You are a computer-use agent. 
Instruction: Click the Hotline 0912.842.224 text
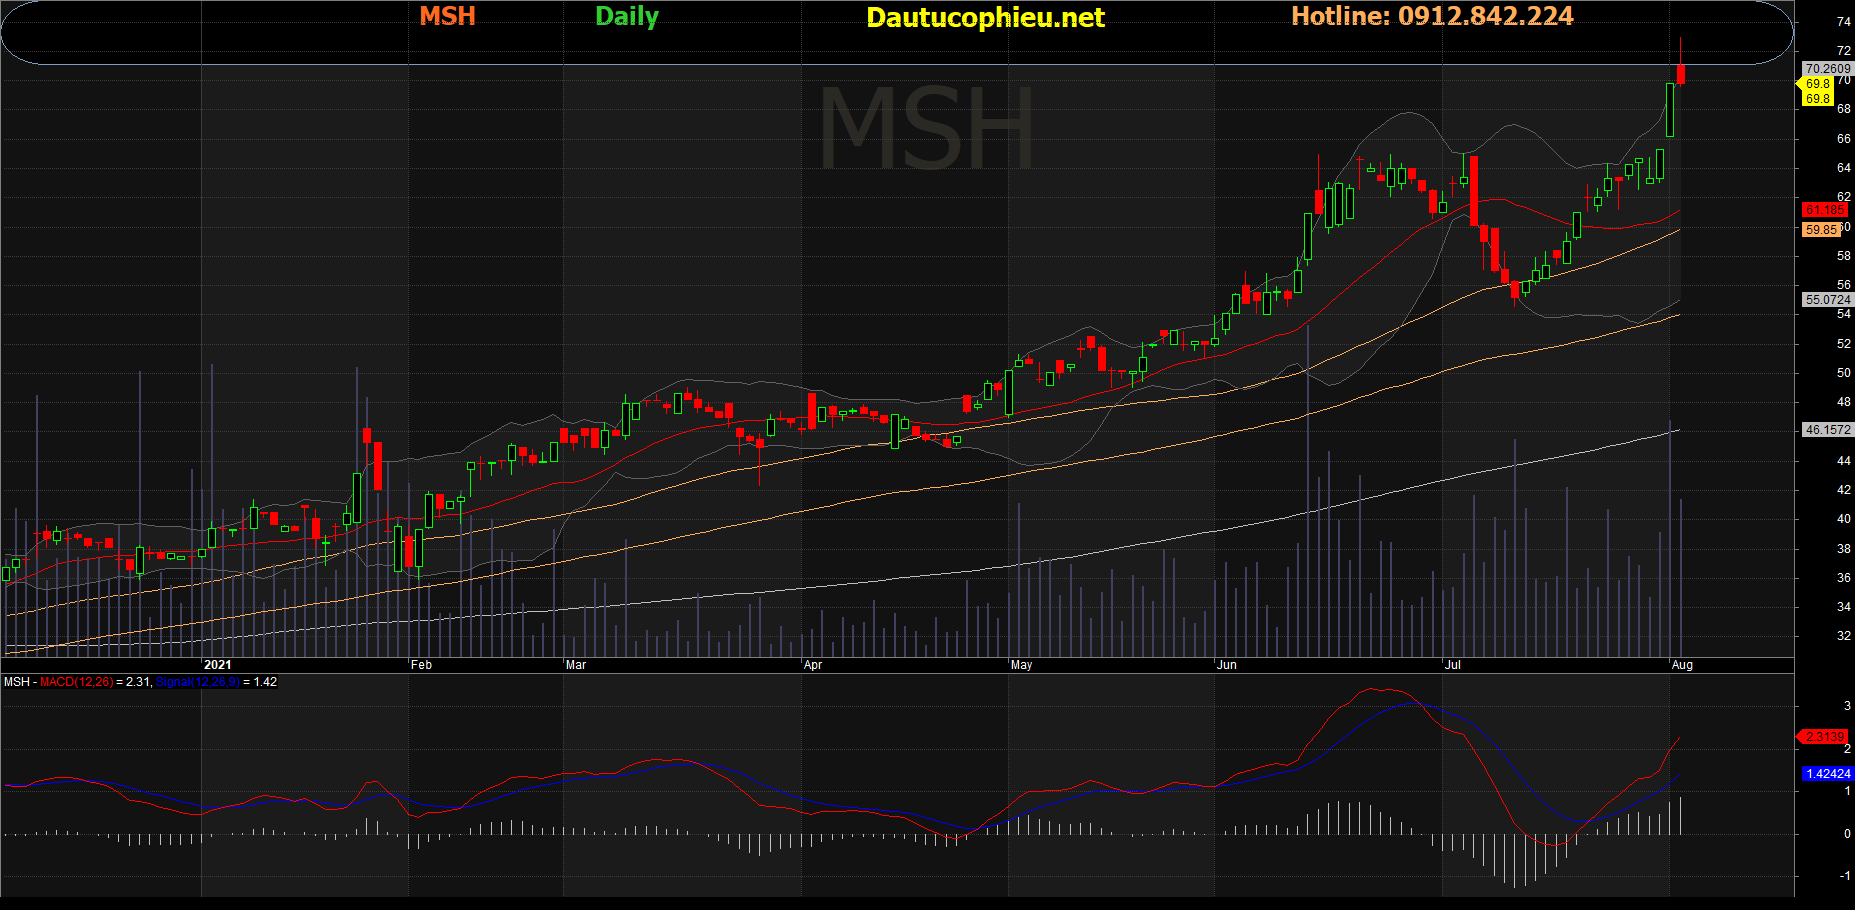pos(1431,16)
